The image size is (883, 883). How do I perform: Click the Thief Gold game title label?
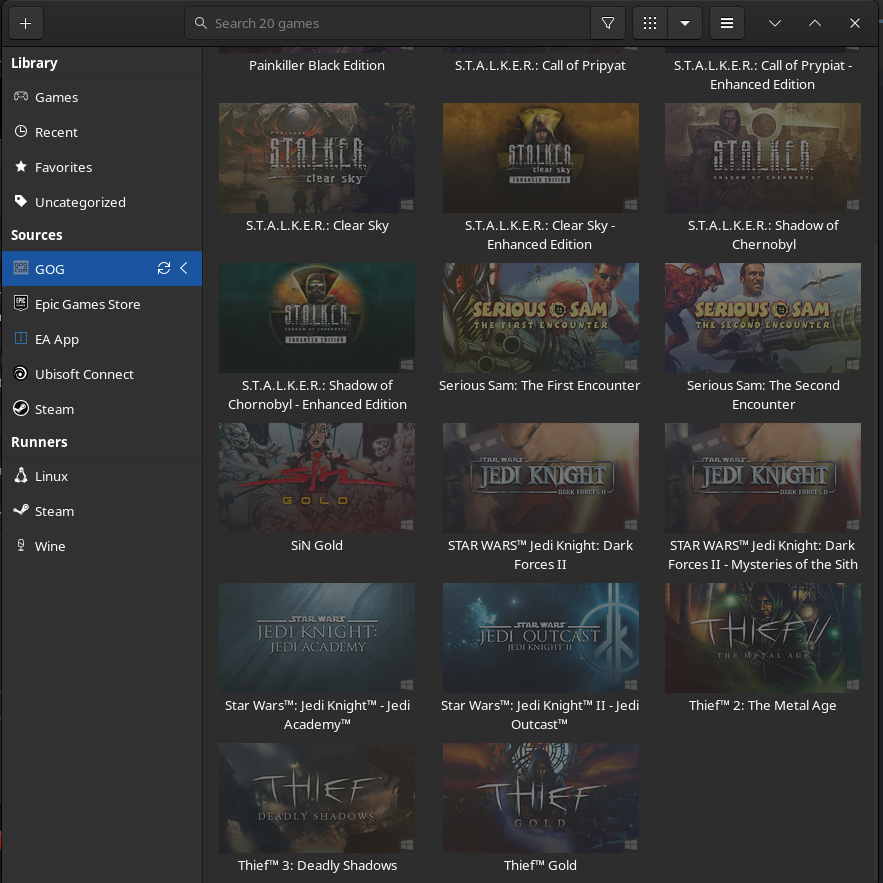click(540, 865)
